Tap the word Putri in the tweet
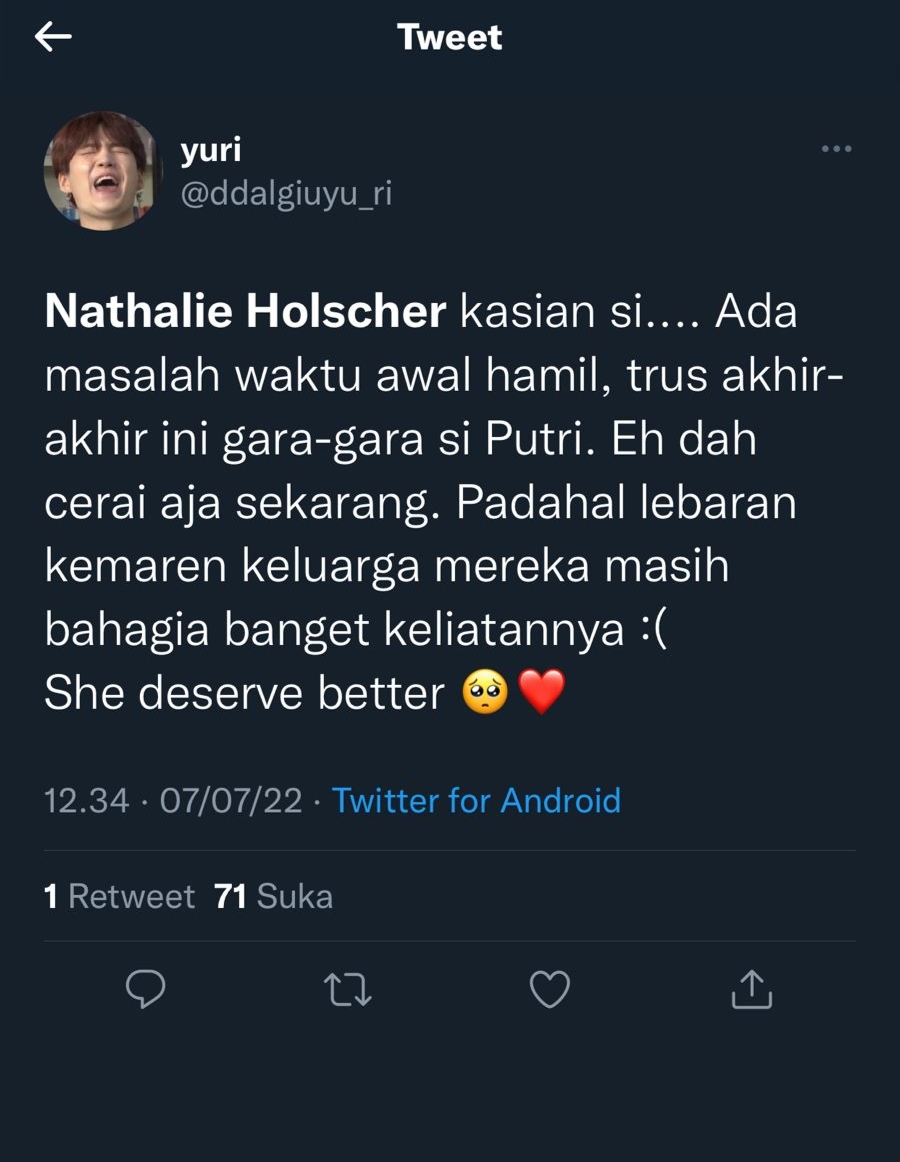900x1162 pixels. [x=540, y=439]
